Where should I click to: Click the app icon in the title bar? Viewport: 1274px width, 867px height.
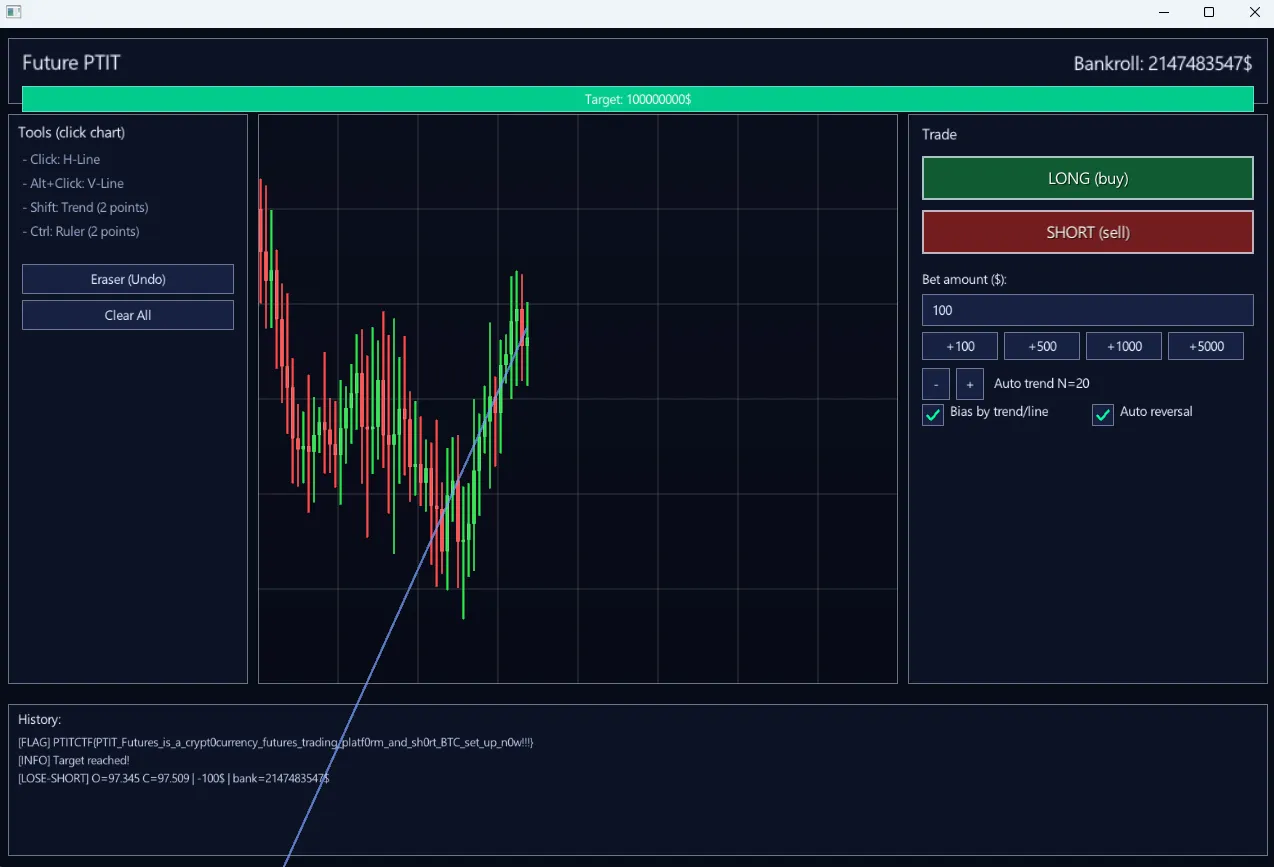click(x=14, y=13)
